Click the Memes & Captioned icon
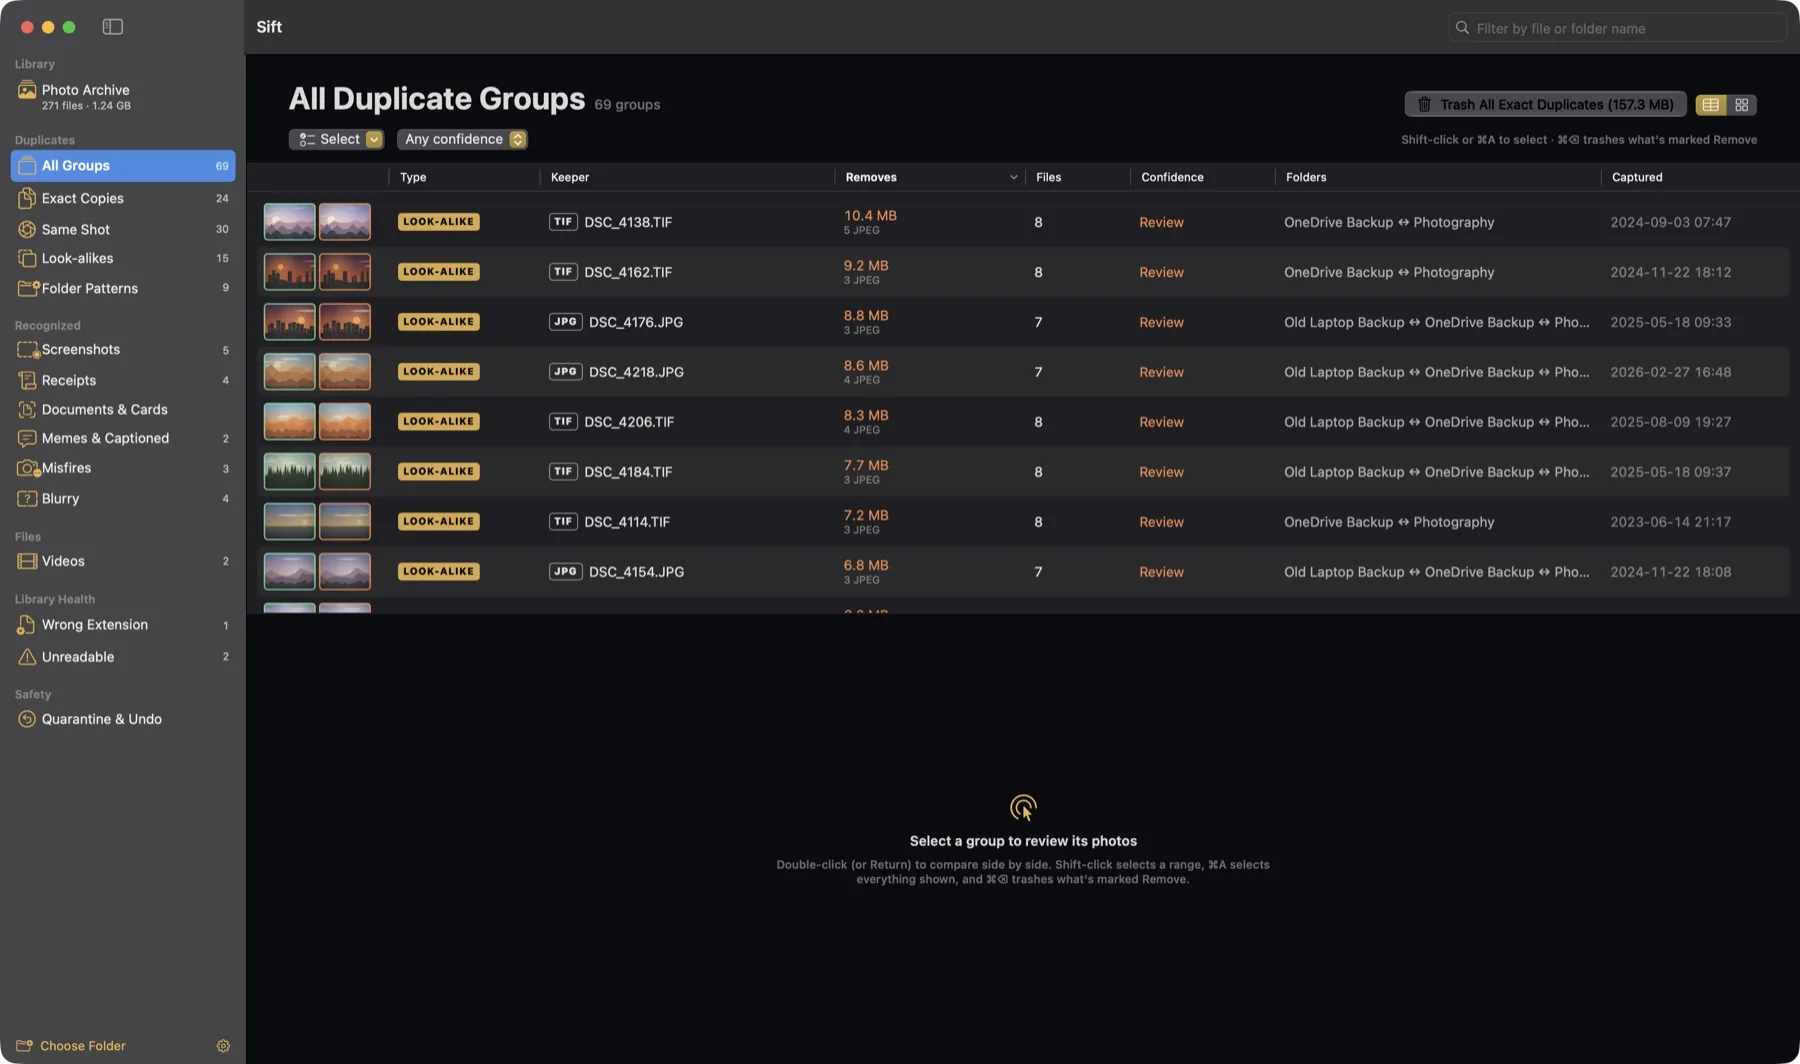 (27, 438)
